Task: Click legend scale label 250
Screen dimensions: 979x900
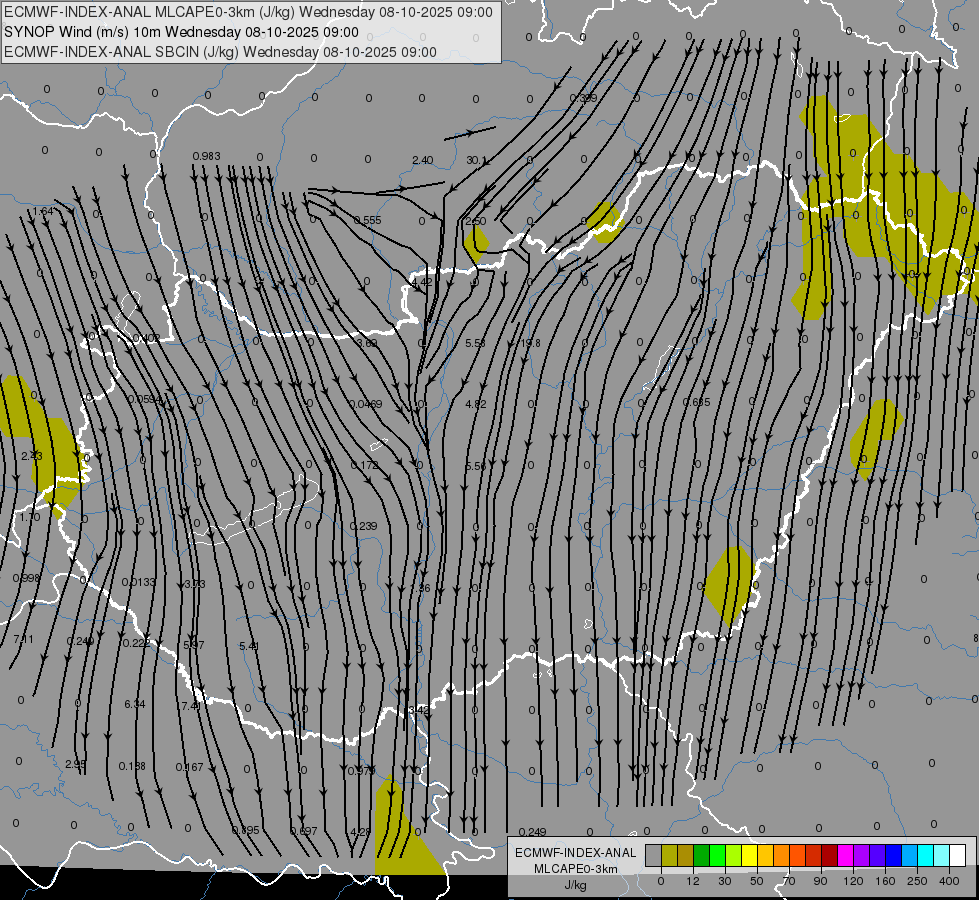Action: coord(917,881)
